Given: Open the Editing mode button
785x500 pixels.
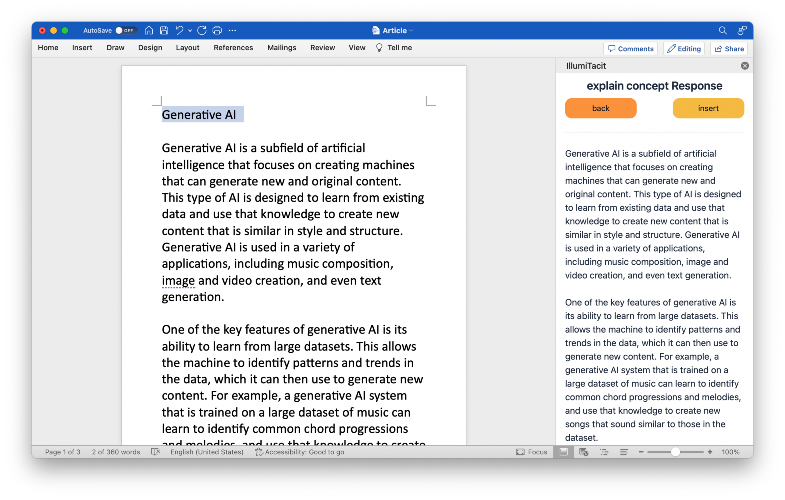Looking at the screenshot, I should [x=684, y=49].
